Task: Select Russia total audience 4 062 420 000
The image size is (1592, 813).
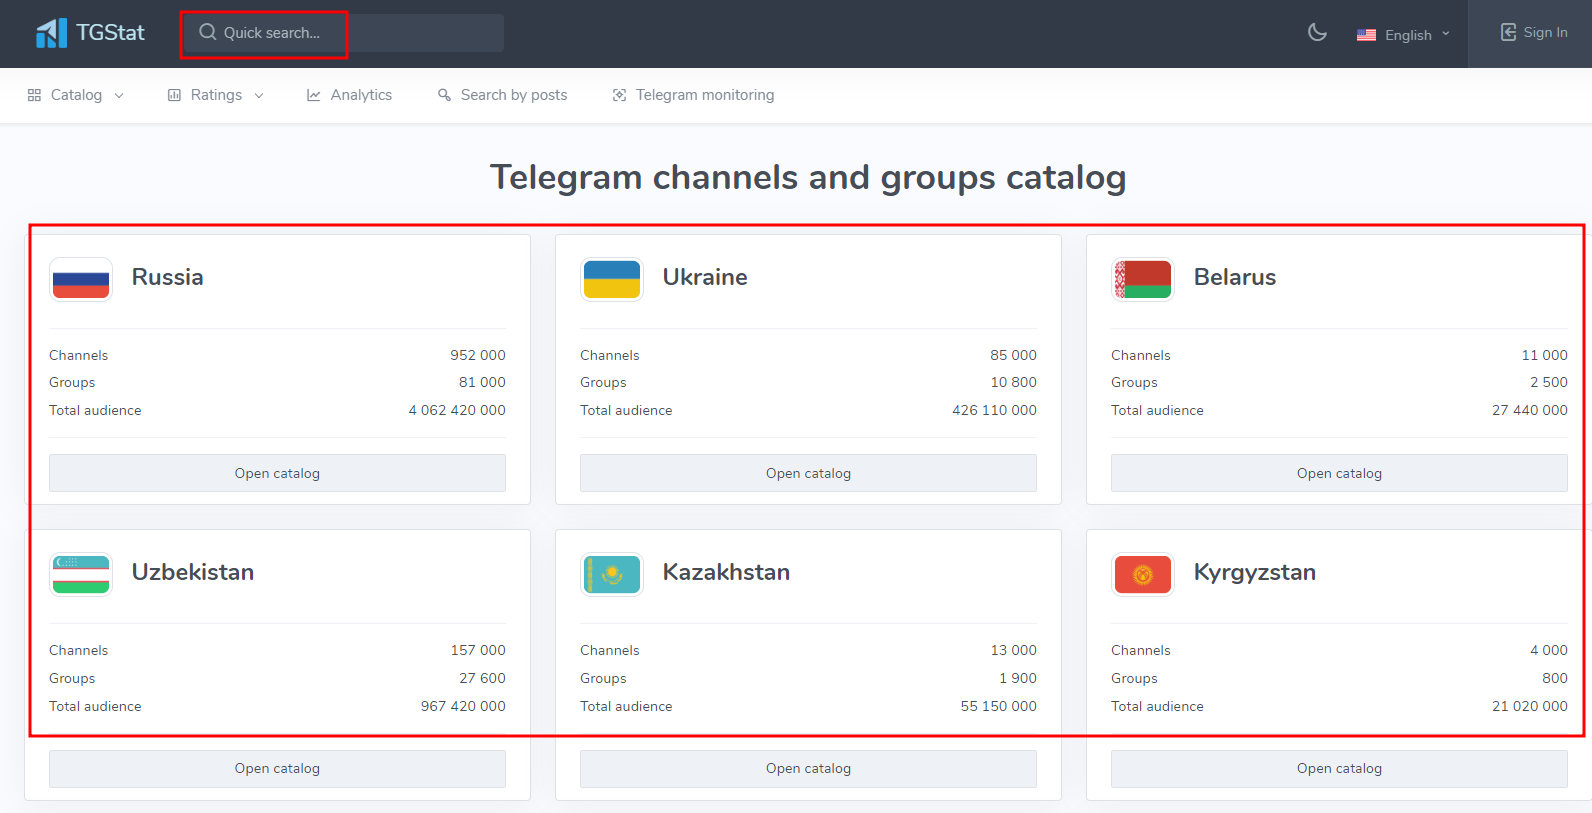Action: click(457, 410)
